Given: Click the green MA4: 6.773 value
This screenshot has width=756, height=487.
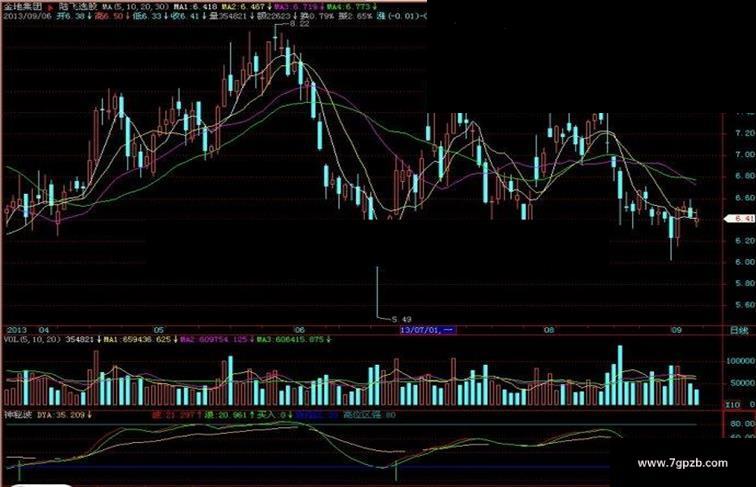Looking at the screenshot, I should coord(348,7).
